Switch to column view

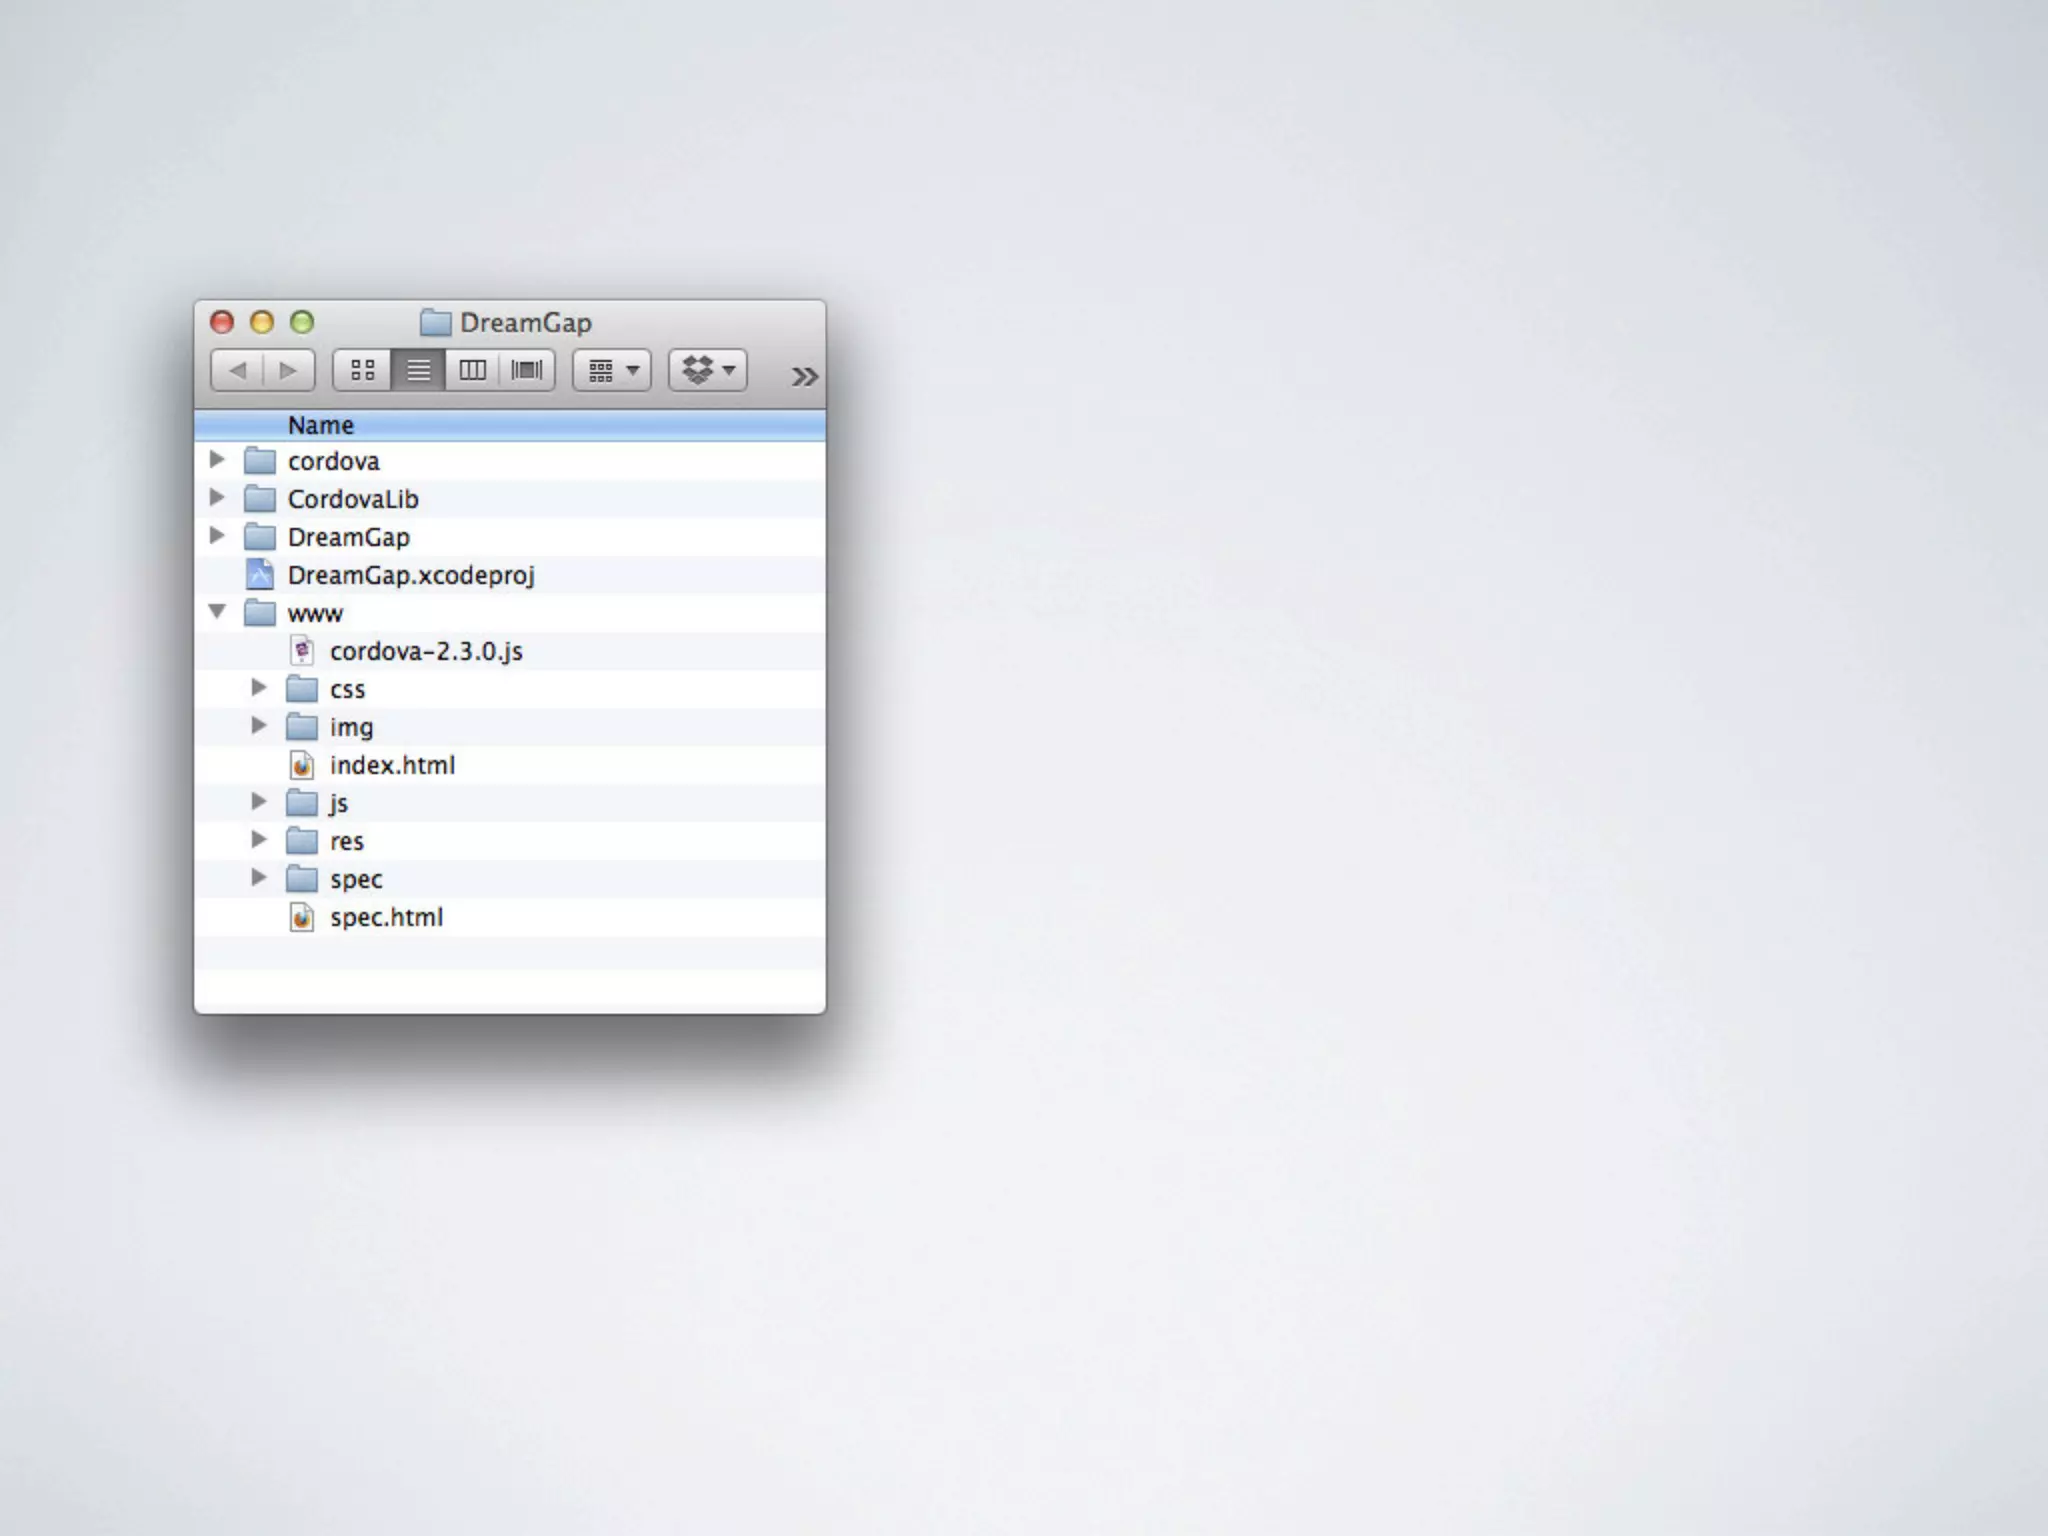pos(472,370)
